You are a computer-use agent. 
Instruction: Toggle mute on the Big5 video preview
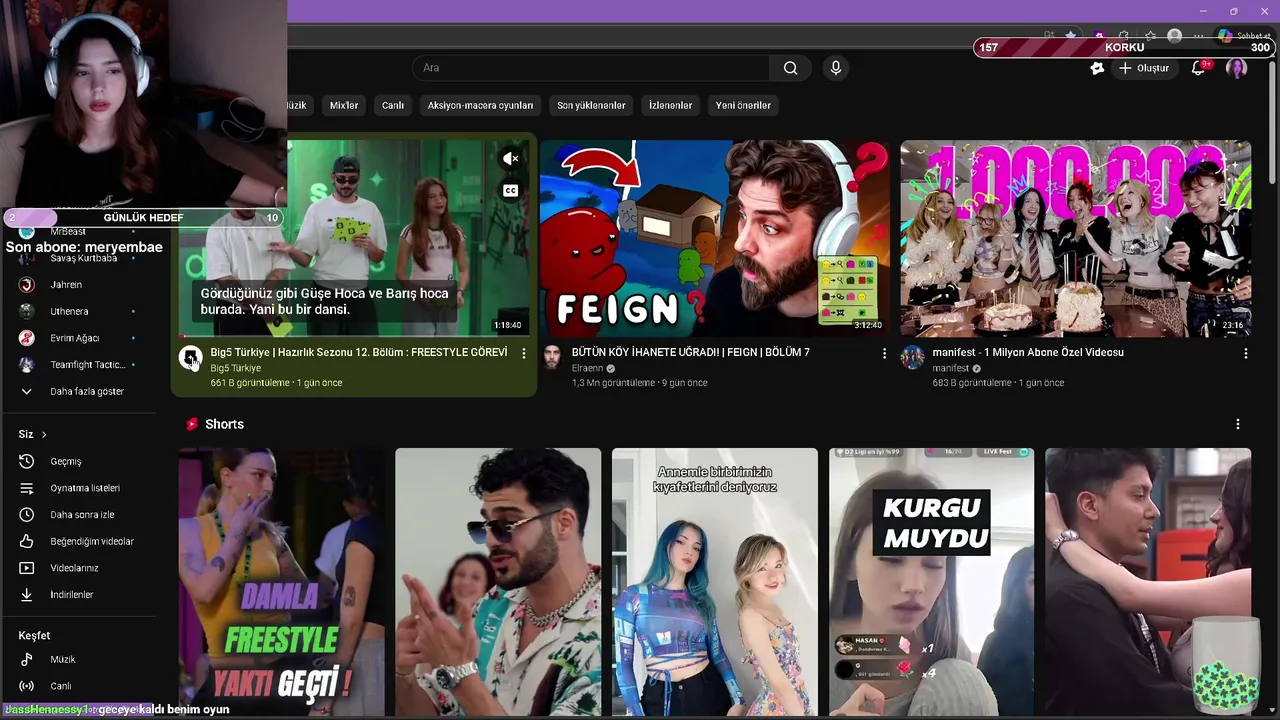point(510,158)
